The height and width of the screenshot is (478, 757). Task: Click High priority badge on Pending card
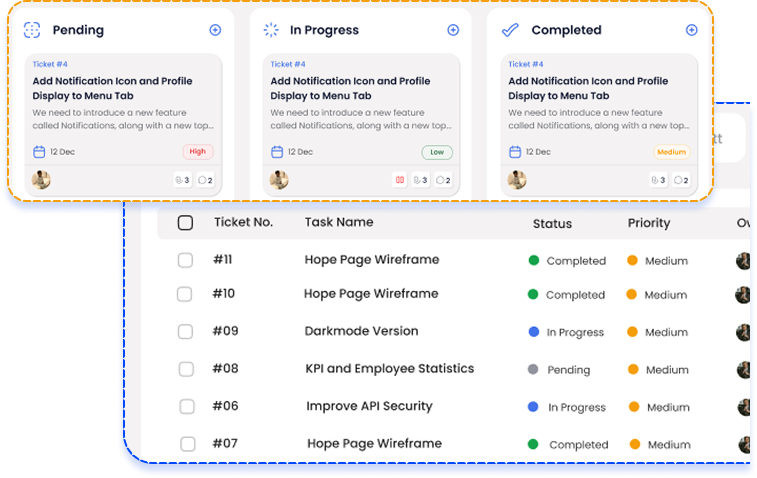(x=197, y=152)
